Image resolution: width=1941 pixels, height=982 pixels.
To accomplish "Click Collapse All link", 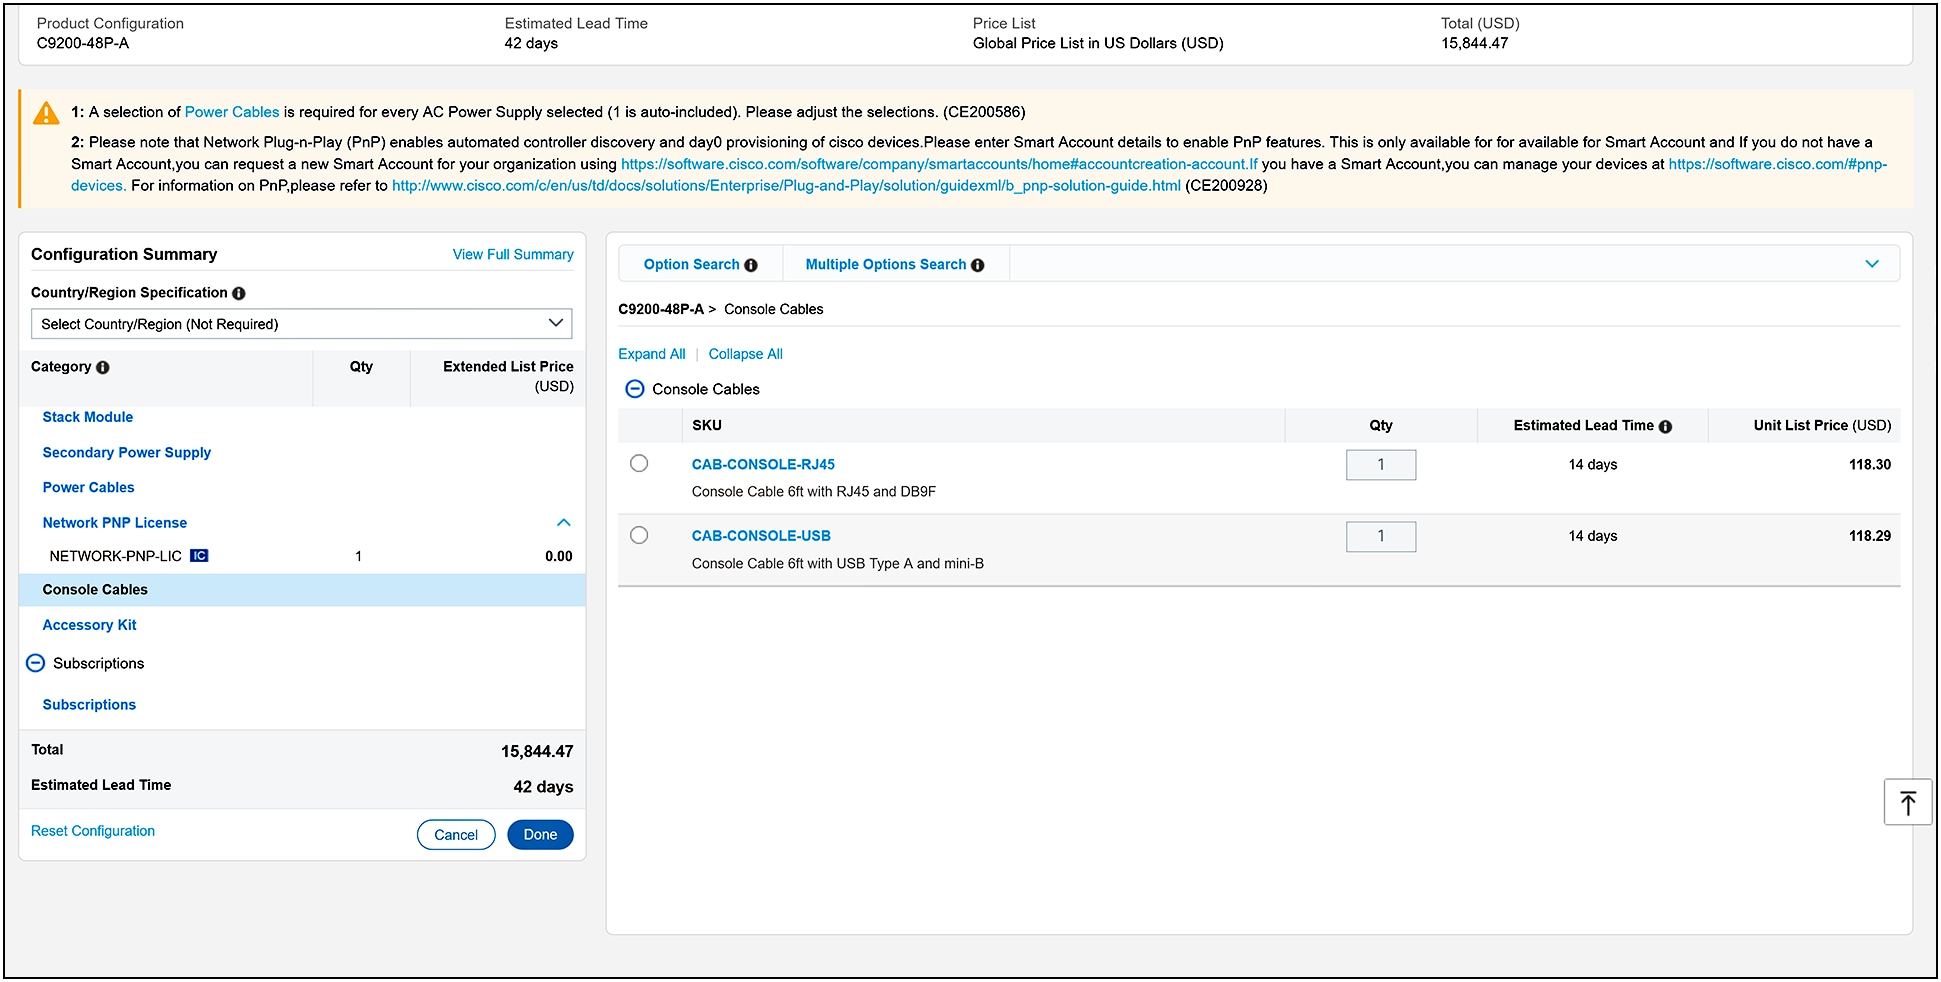I will [746, 354].
